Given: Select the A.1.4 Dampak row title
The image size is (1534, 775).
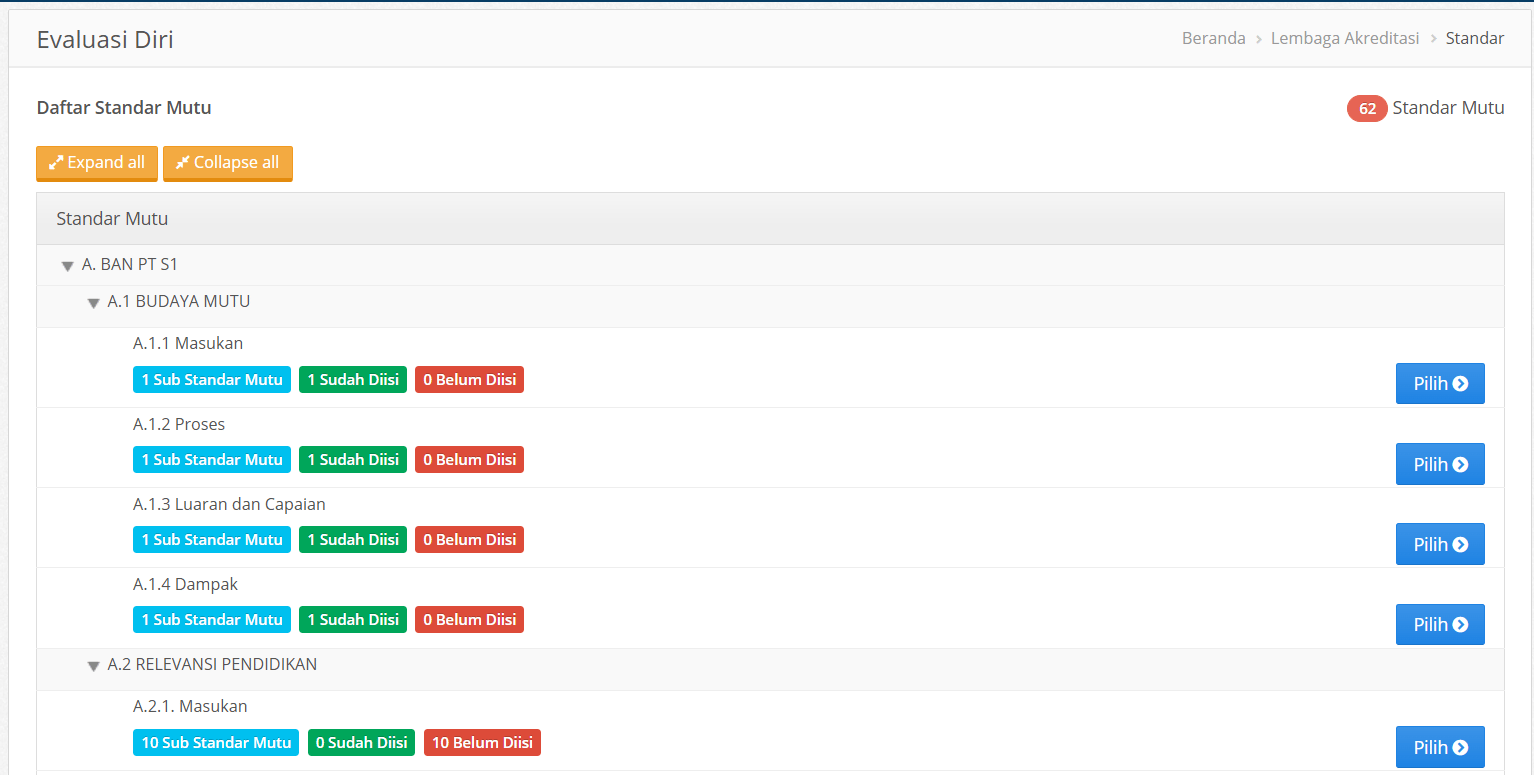Looking at the screenshot, I should coord(185,584).
